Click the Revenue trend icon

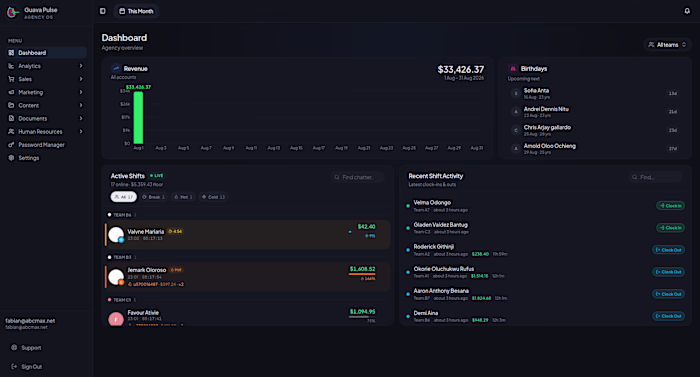(x=116, y=68)
